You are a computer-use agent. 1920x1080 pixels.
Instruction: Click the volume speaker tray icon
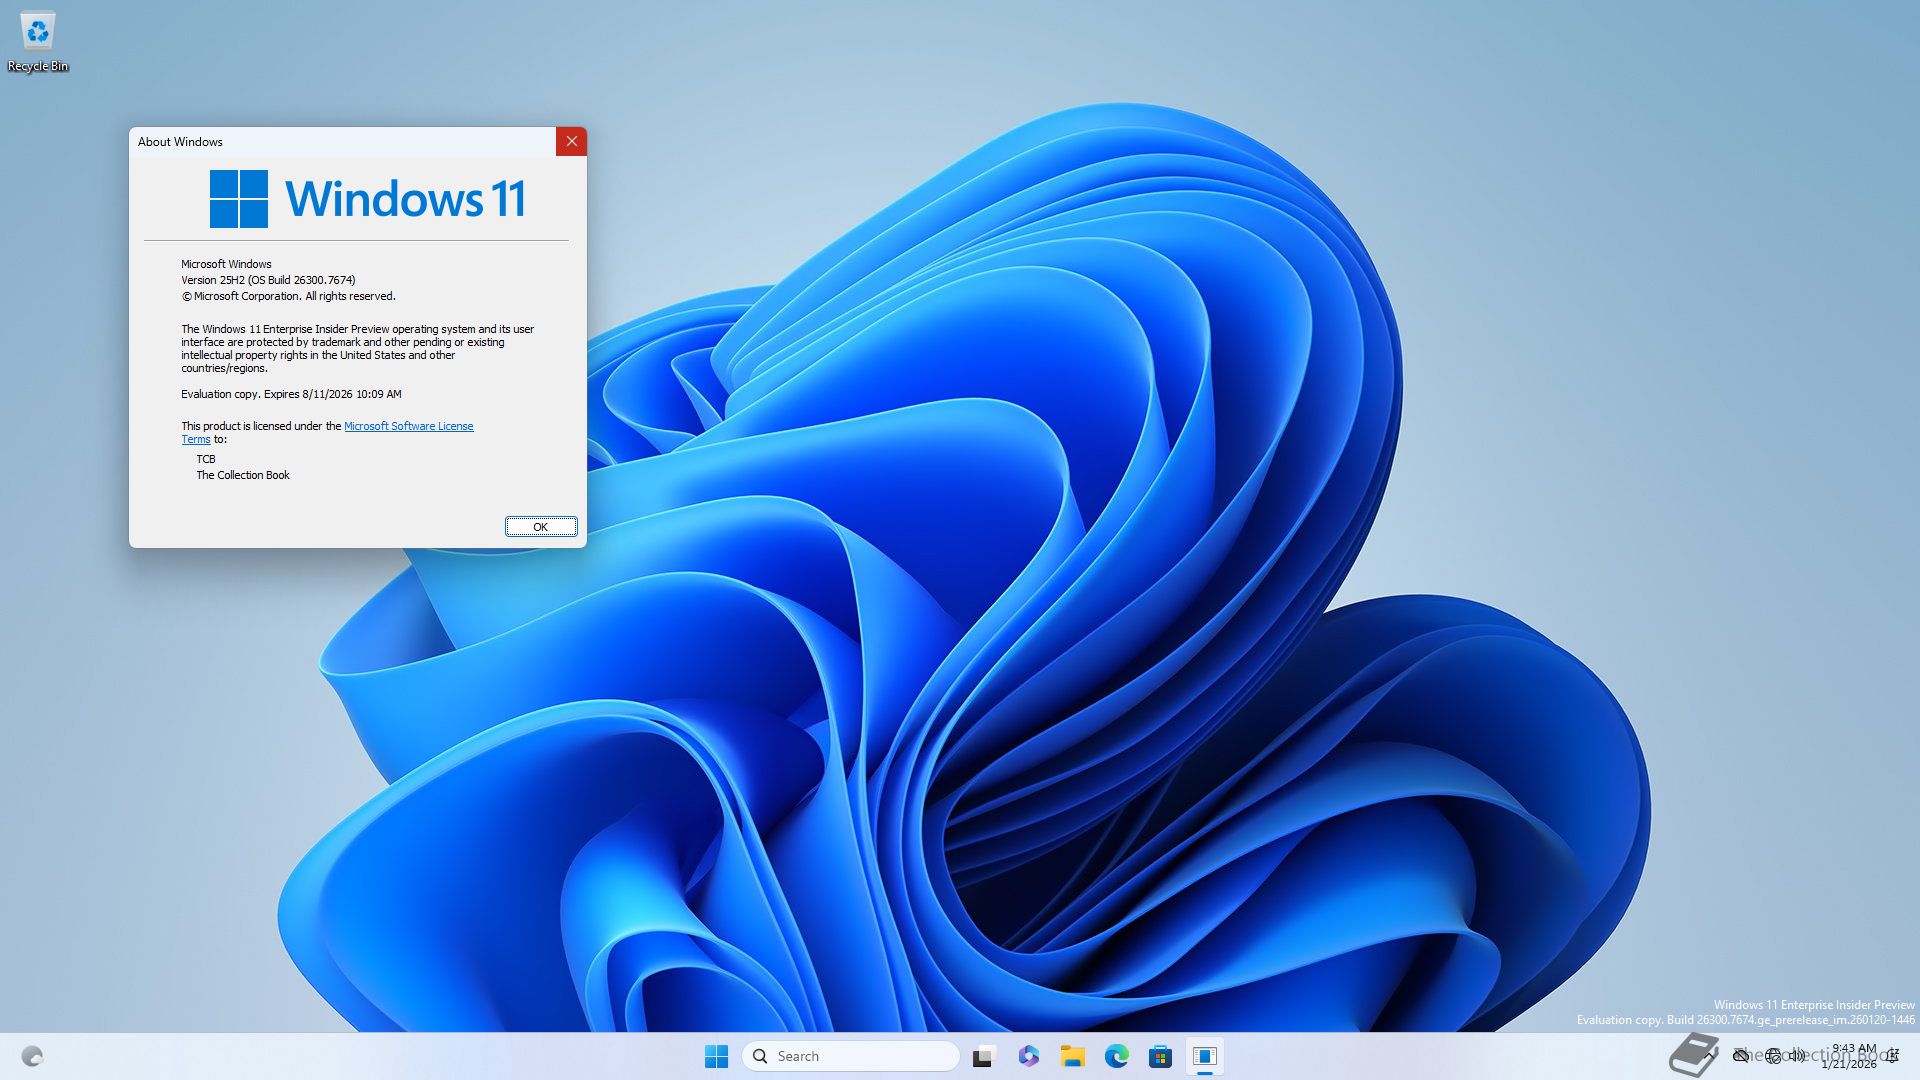coord(1797,1056)
